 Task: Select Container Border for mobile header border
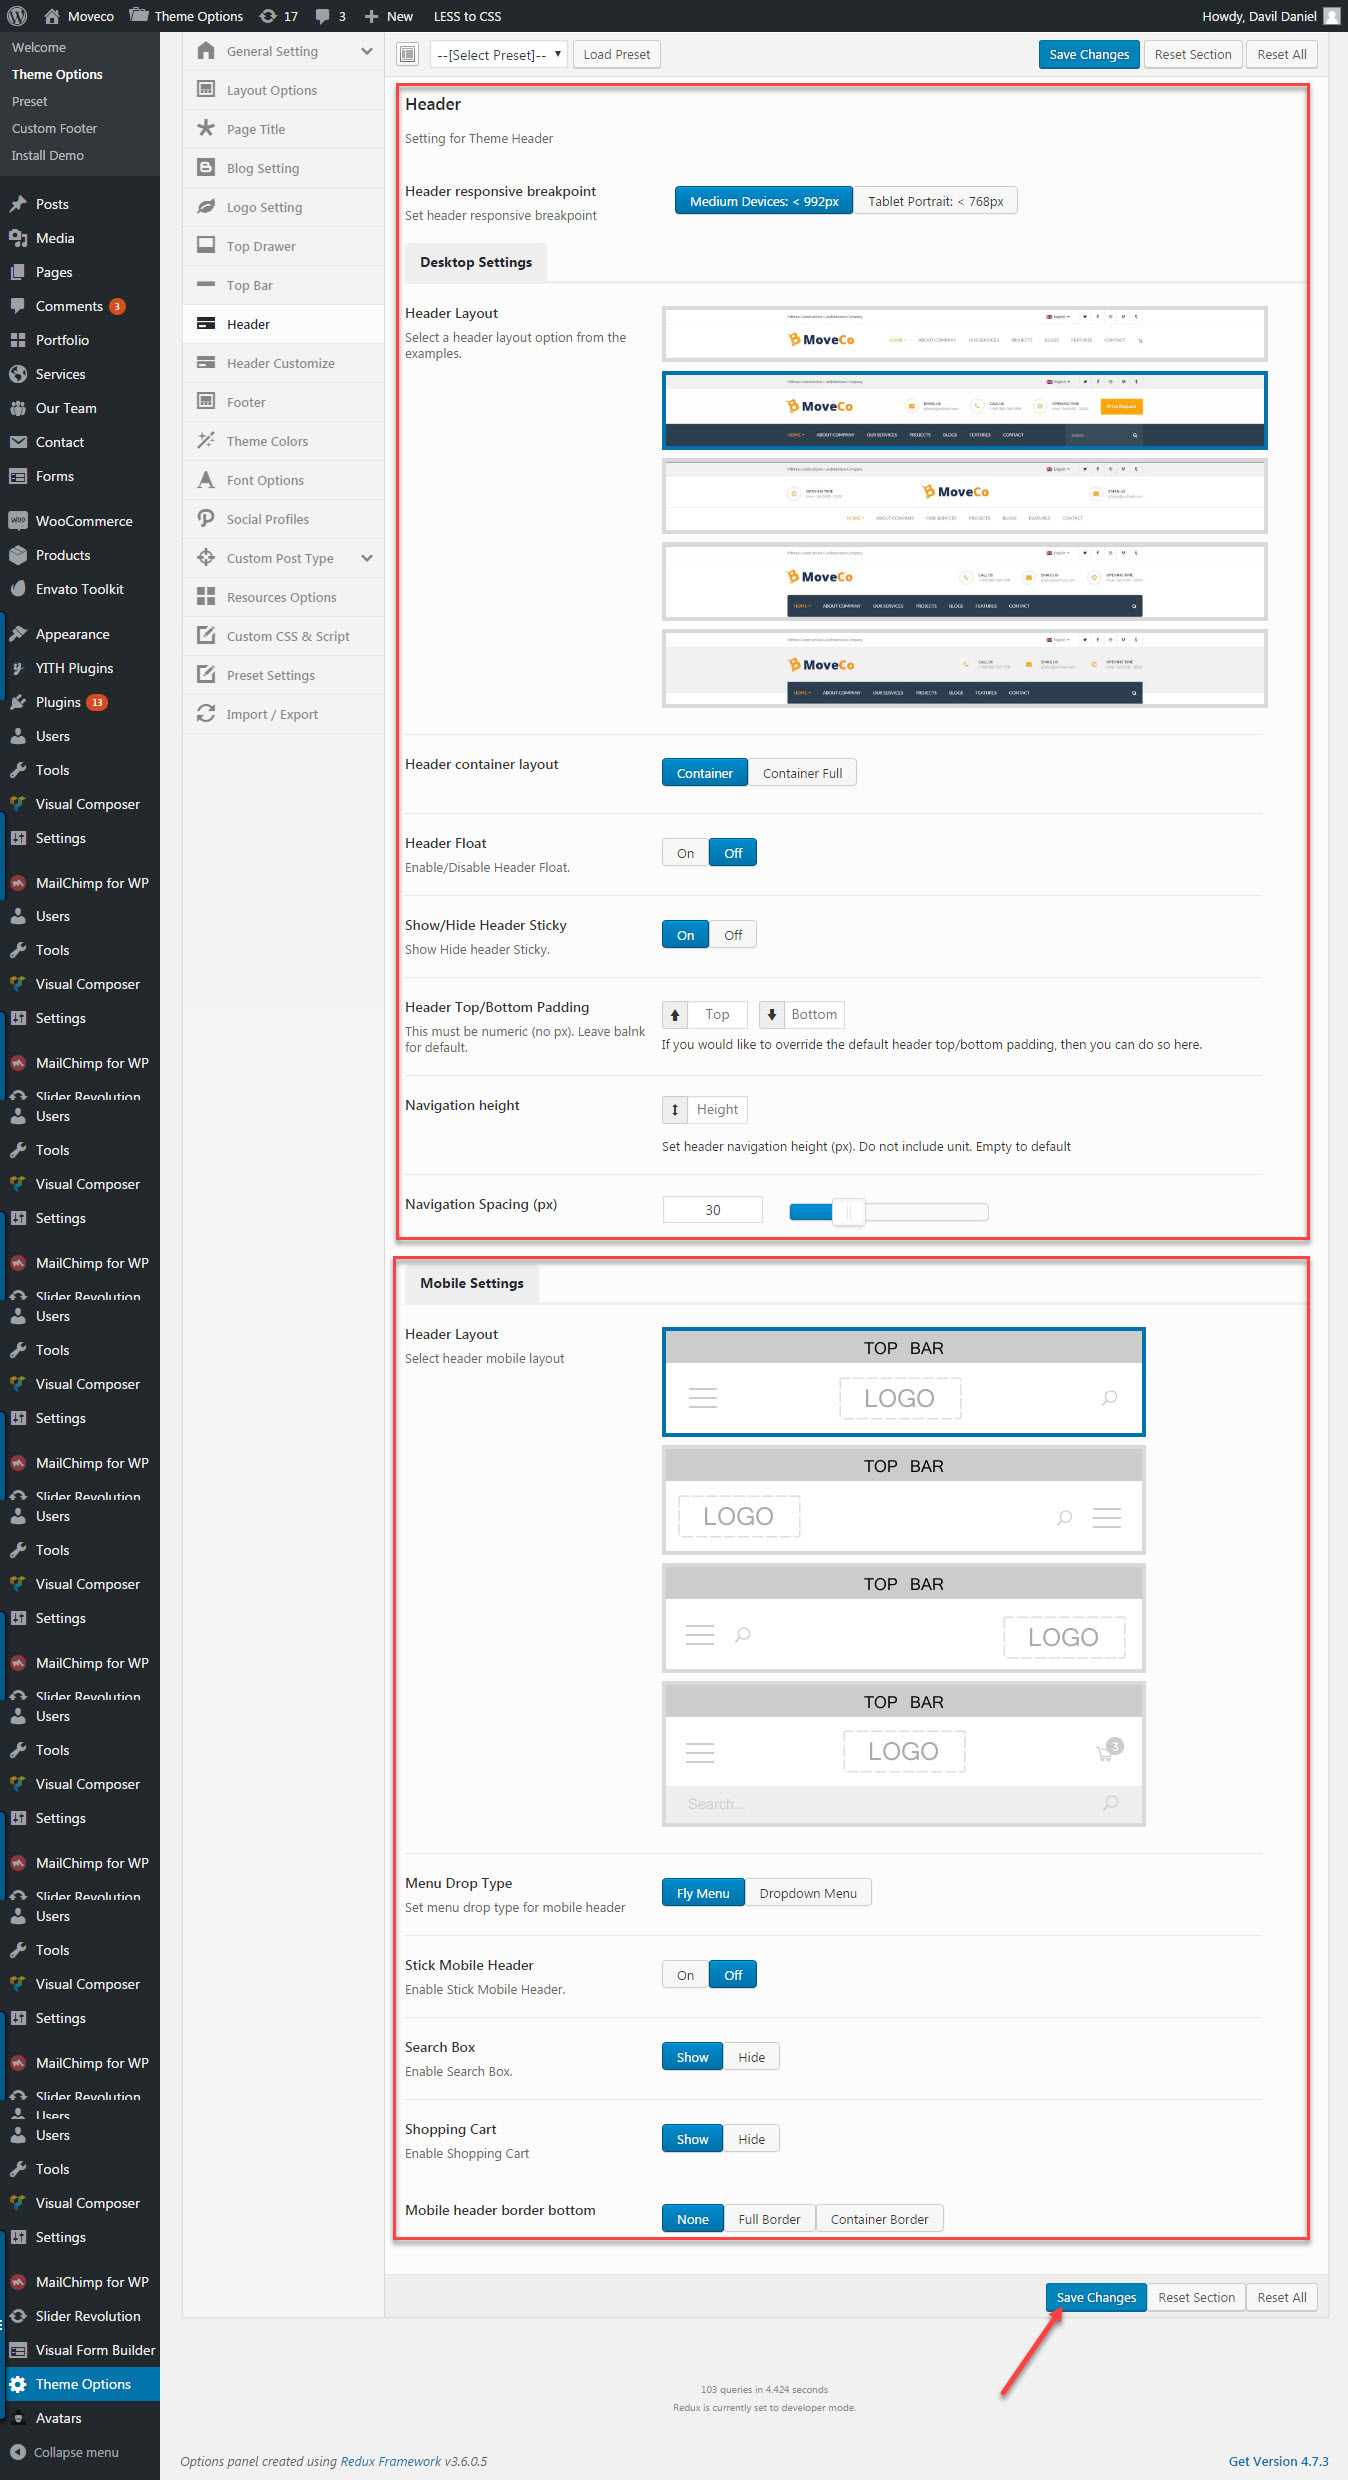pos(879,2219)
